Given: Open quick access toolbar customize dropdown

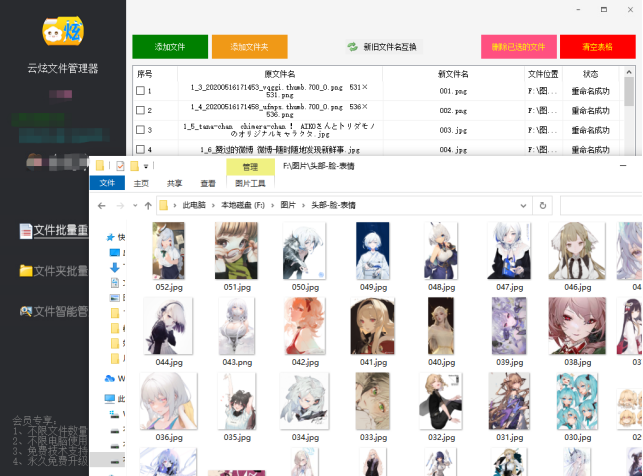Looking at the screenshot, I should click(x=146, y=166).
